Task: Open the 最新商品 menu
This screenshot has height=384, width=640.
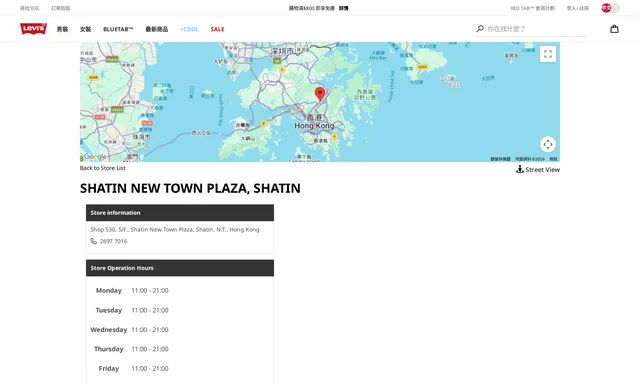Action: [x=157, y=29]
